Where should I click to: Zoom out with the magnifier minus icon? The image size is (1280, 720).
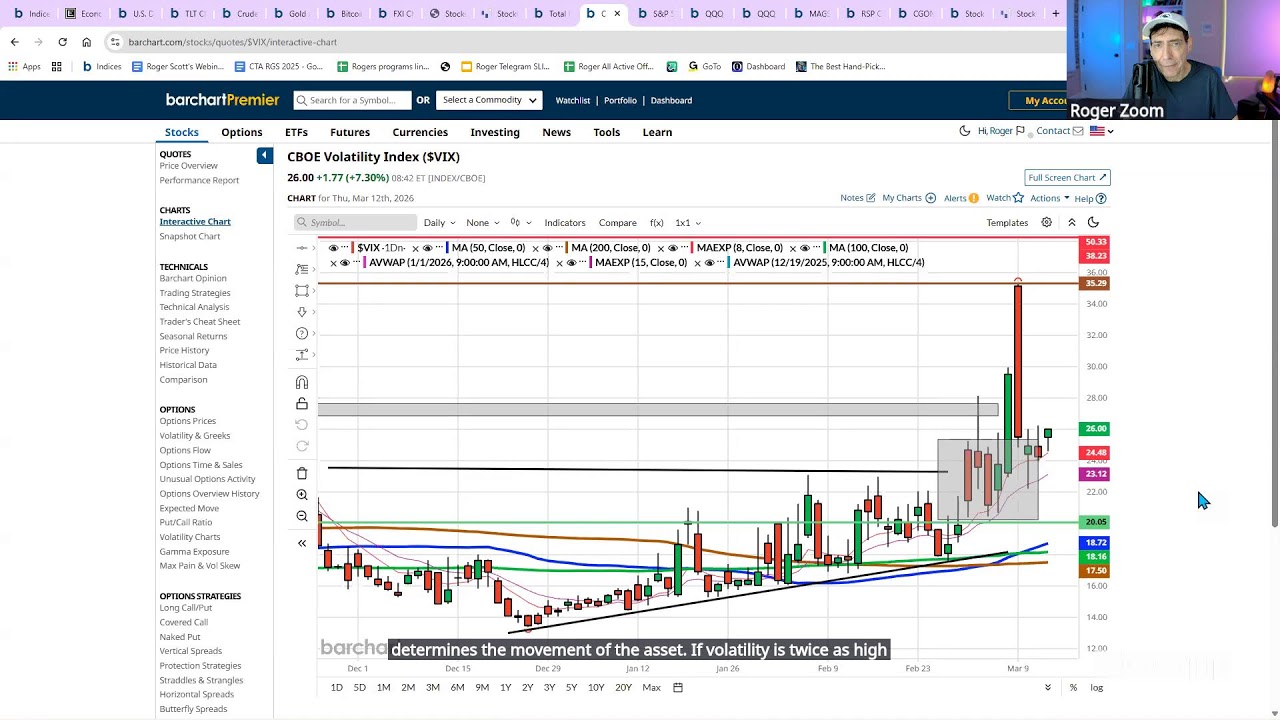(302, 516)
